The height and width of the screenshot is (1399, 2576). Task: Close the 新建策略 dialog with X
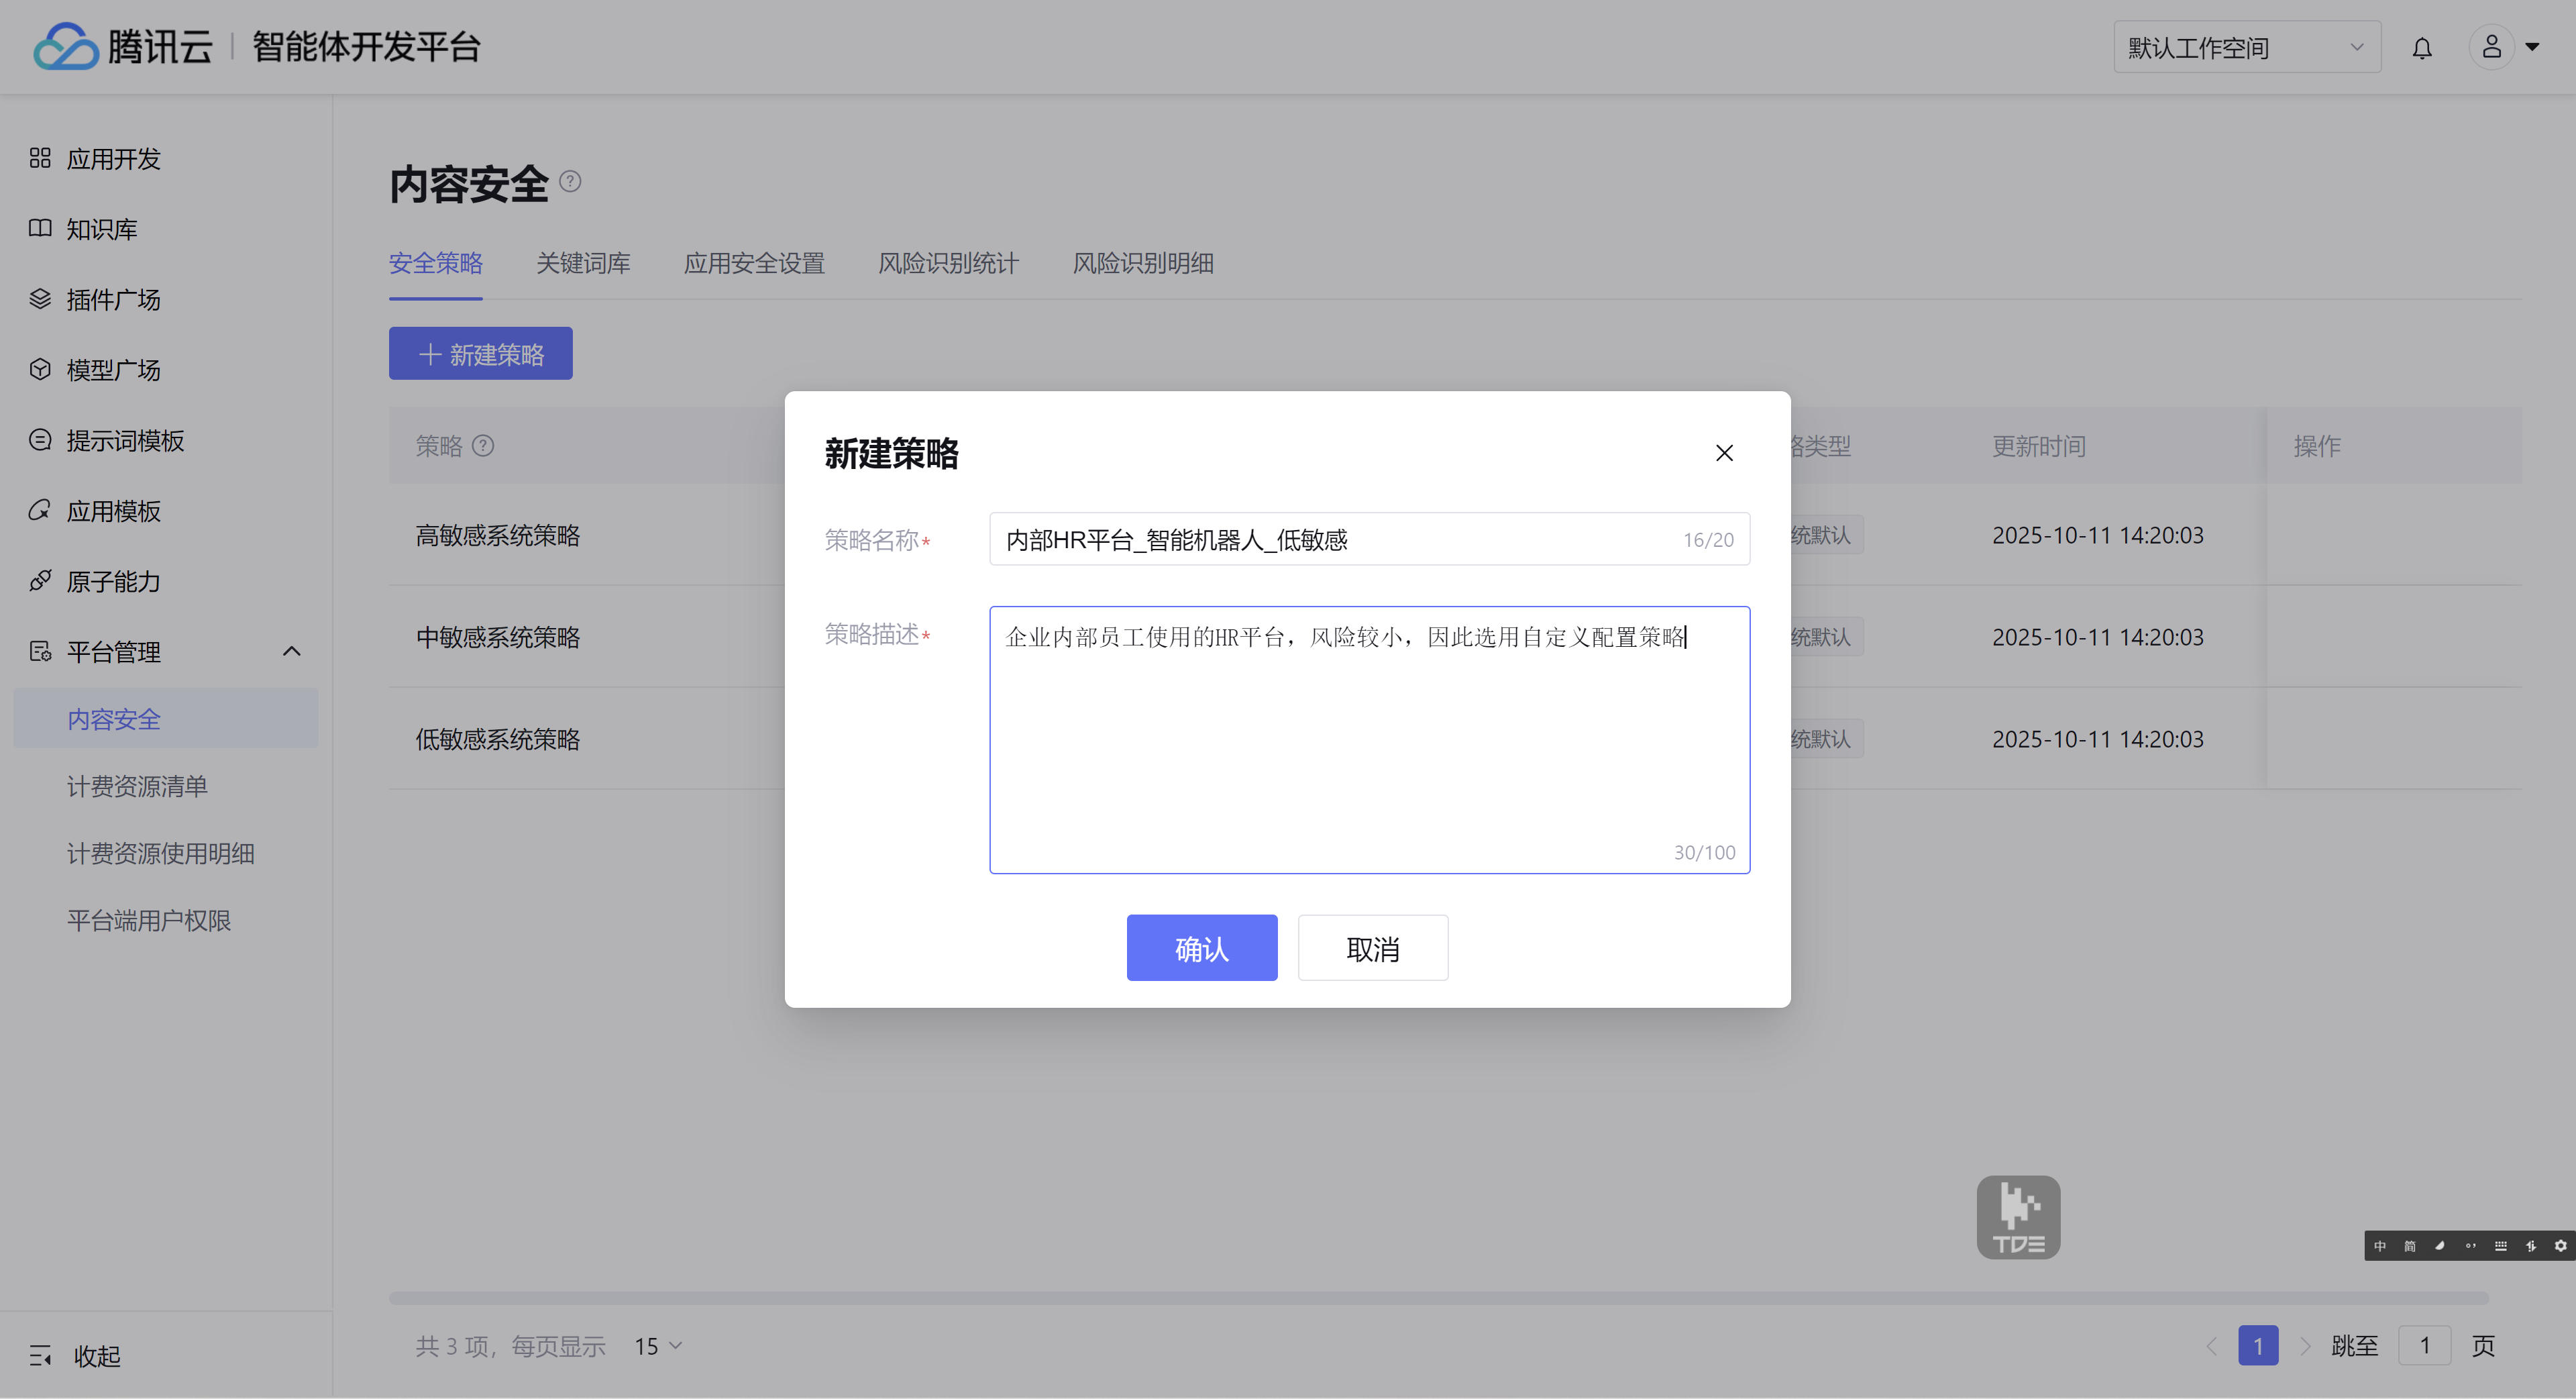tap(1724, 453)
